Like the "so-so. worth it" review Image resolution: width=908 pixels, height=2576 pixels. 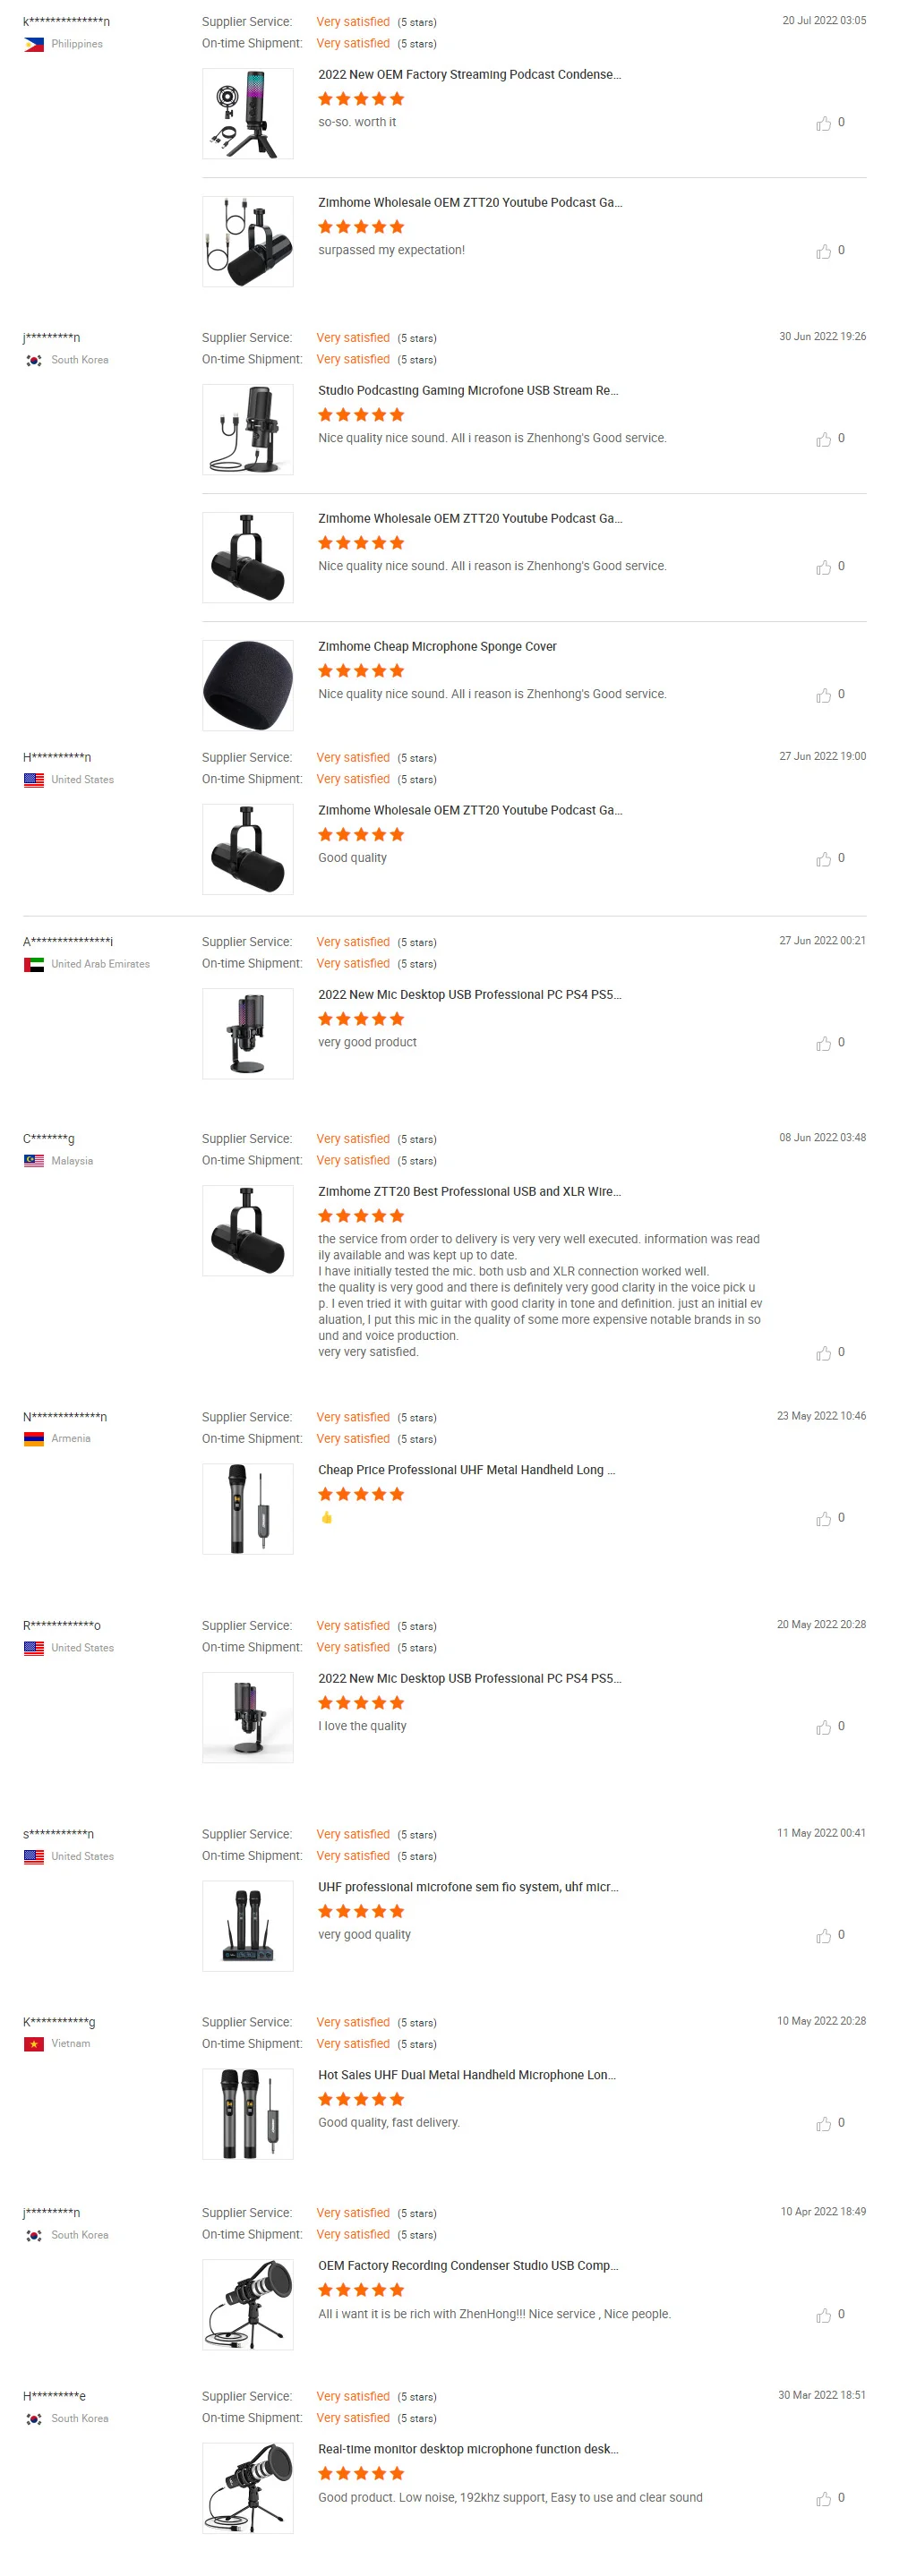pos(823,124)
